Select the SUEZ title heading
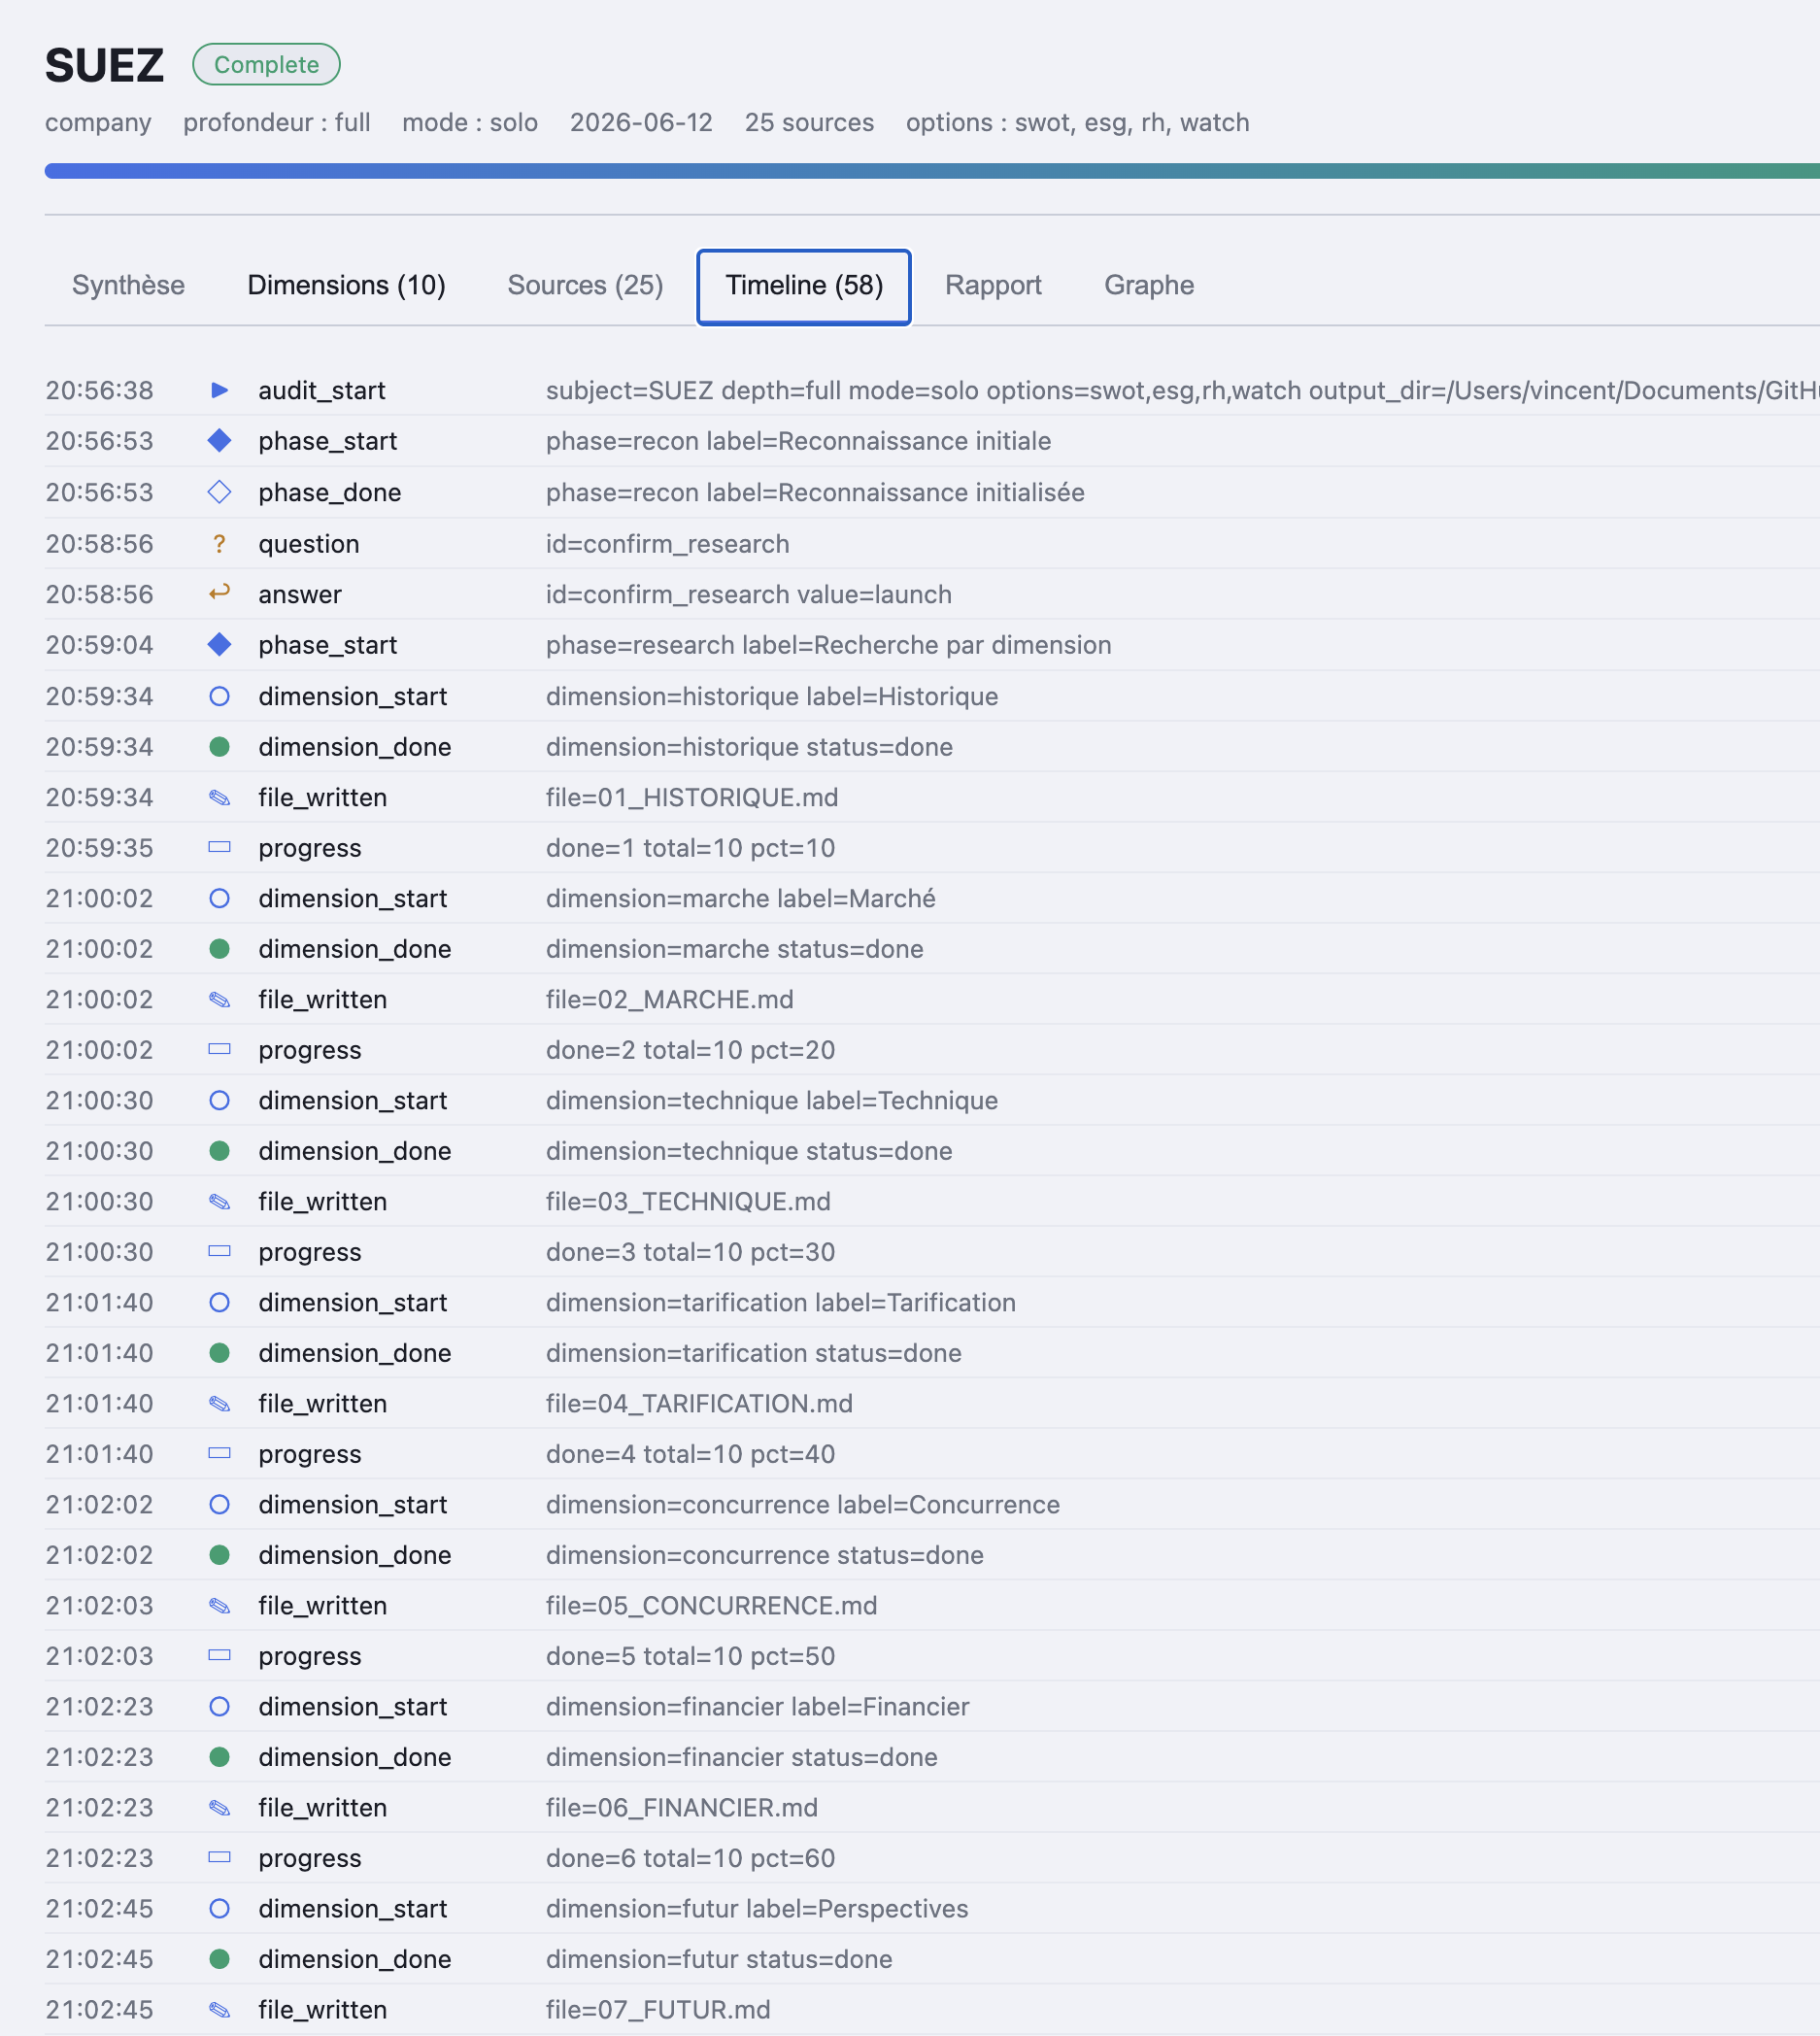The image size is (1820, 2036). pos(104,66)
